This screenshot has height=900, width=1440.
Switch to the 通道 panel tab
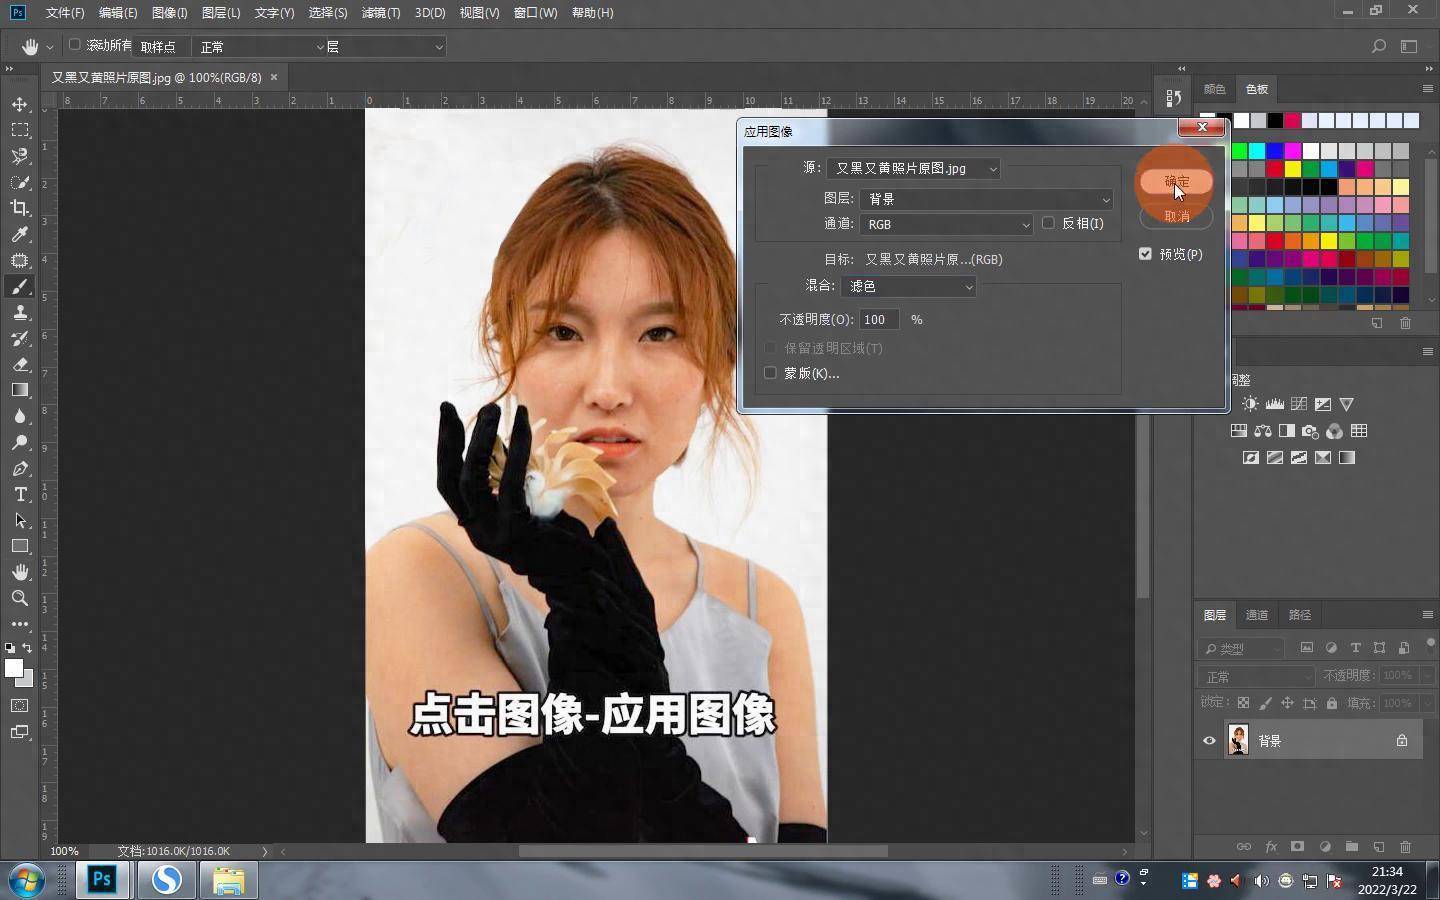pyautogui.click(x=1256, y=615)
